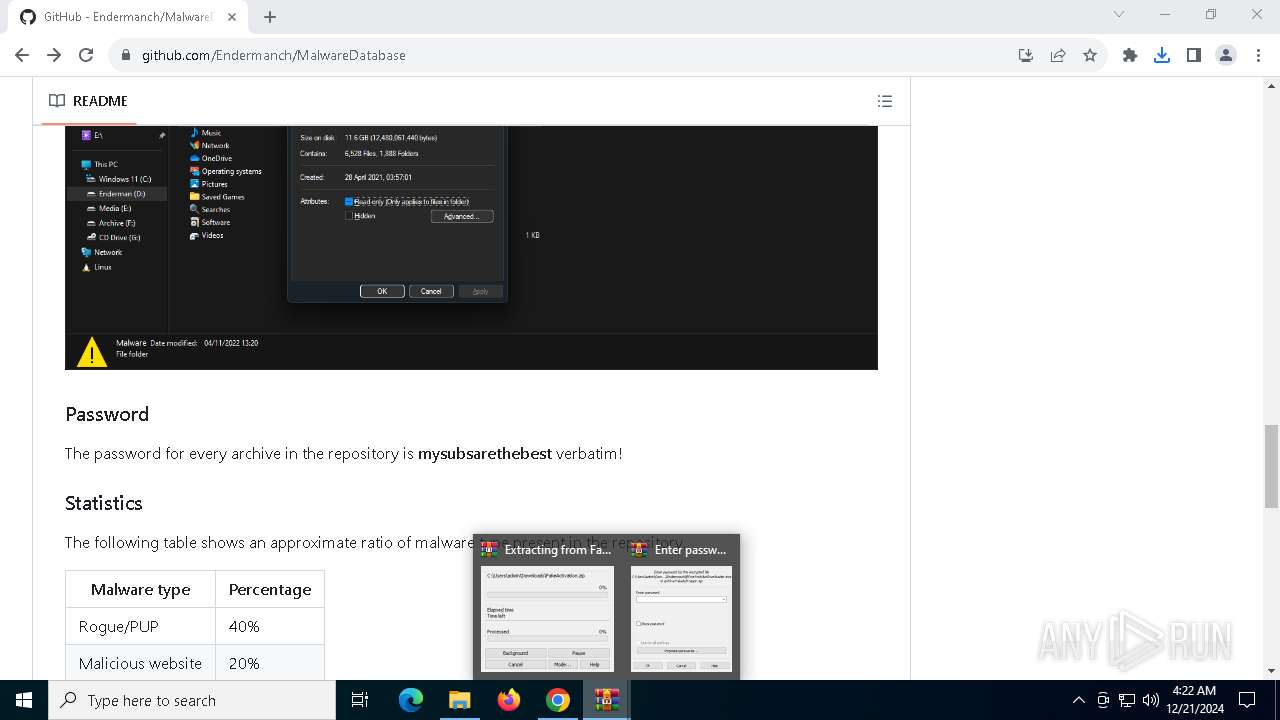Click the scrollbar up arrow
1280x720 pixels.
tap(1271, 85)
